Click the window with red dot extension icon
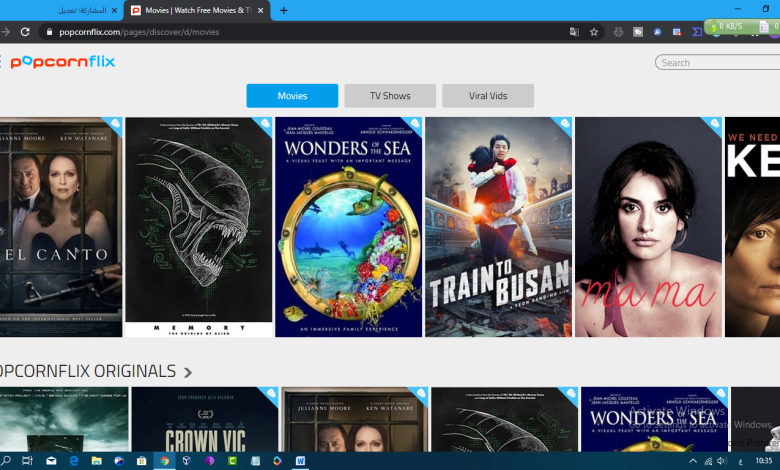780x470 pixels. pos(677,32)
